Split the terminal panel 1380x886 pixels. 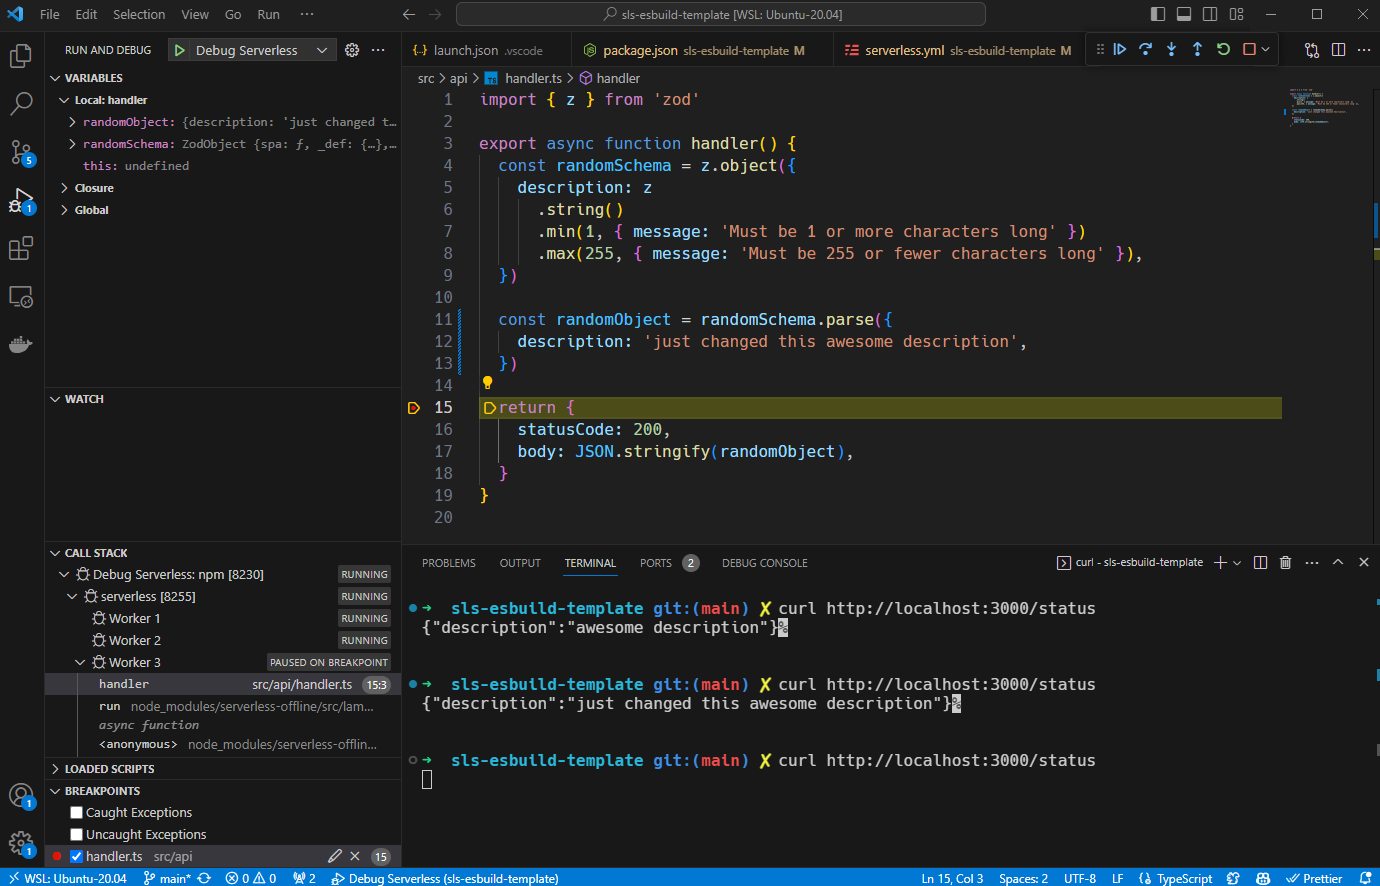point(1260,563)
